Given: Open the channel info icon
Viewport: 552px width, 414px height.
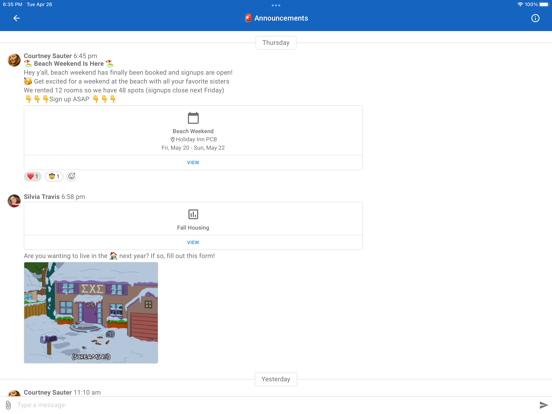Looking at the screenshot, I should coord(535,18).
